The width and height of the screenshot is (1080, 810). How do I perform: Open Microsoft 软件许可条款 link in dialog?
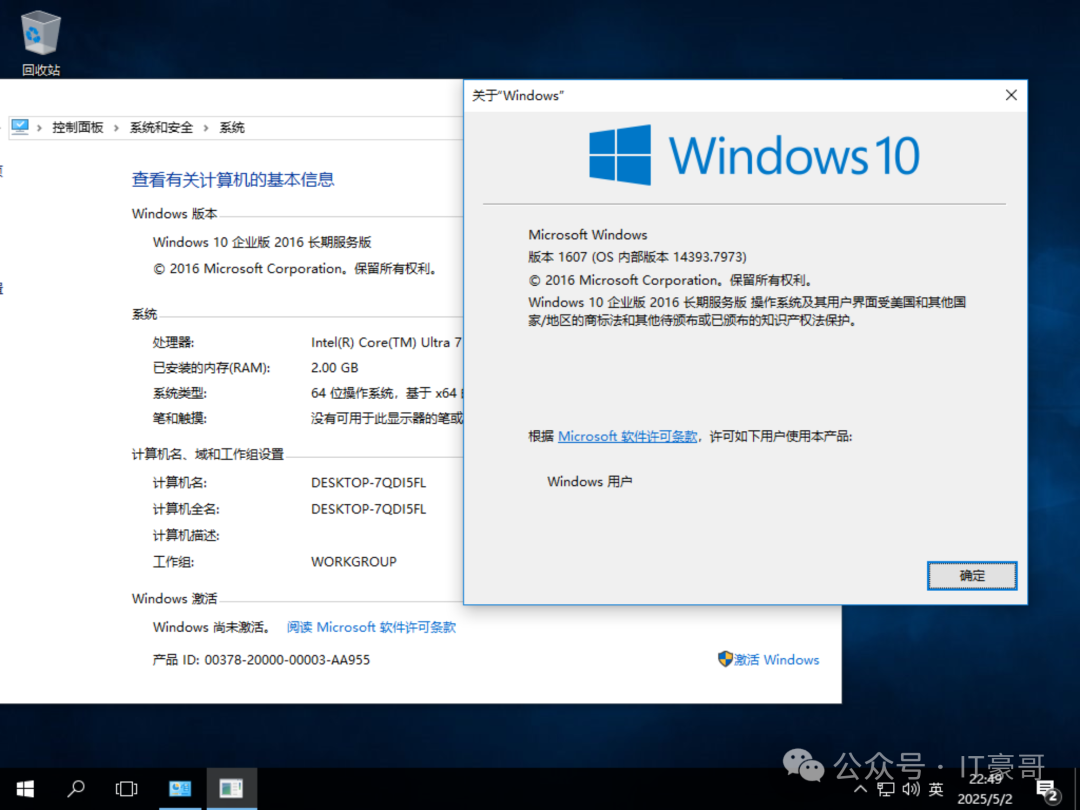(627, 436)
